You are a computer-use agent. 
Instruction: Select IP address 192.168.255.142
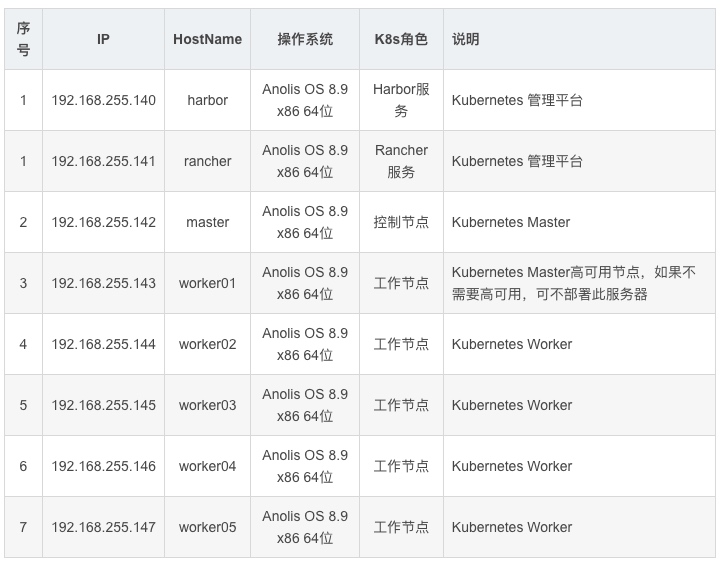pyautogui.click(x=104, y=222)
